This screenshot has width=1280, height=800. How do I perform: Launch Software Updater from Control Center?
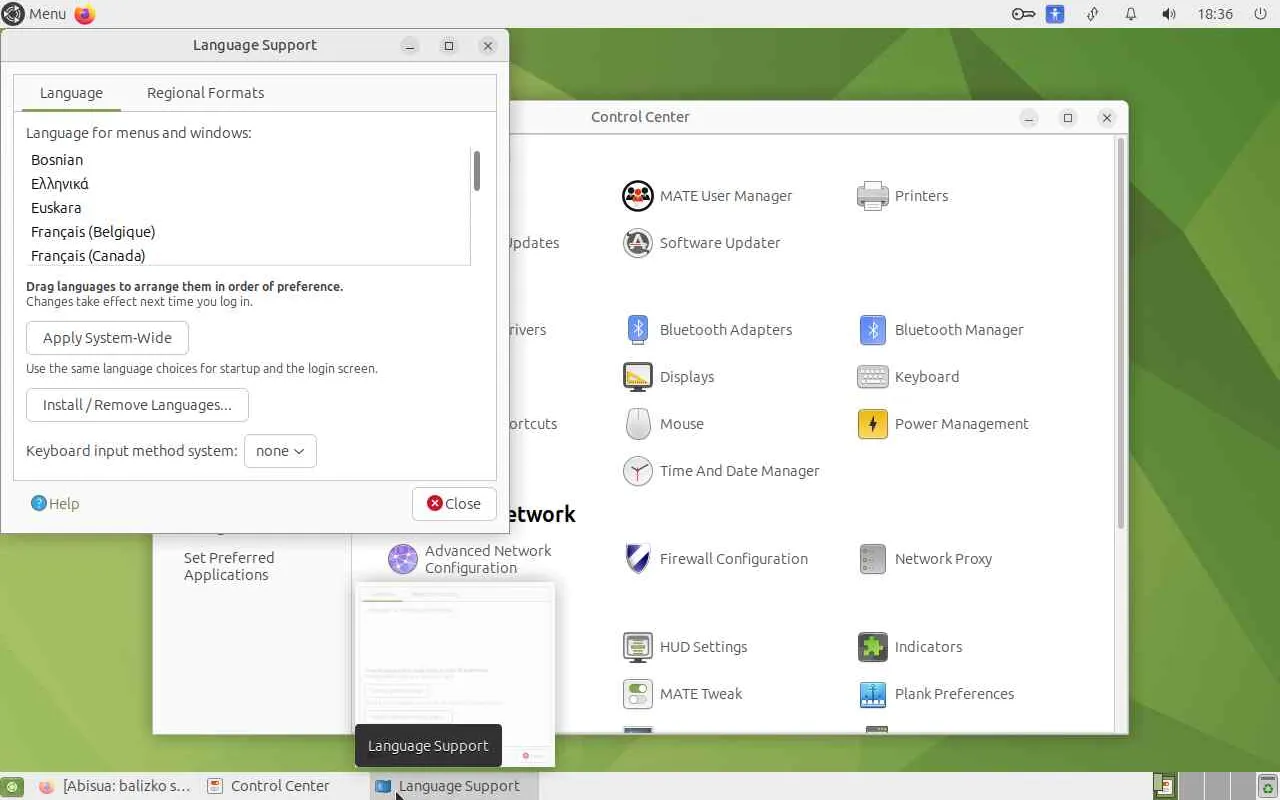click(701, 243)
